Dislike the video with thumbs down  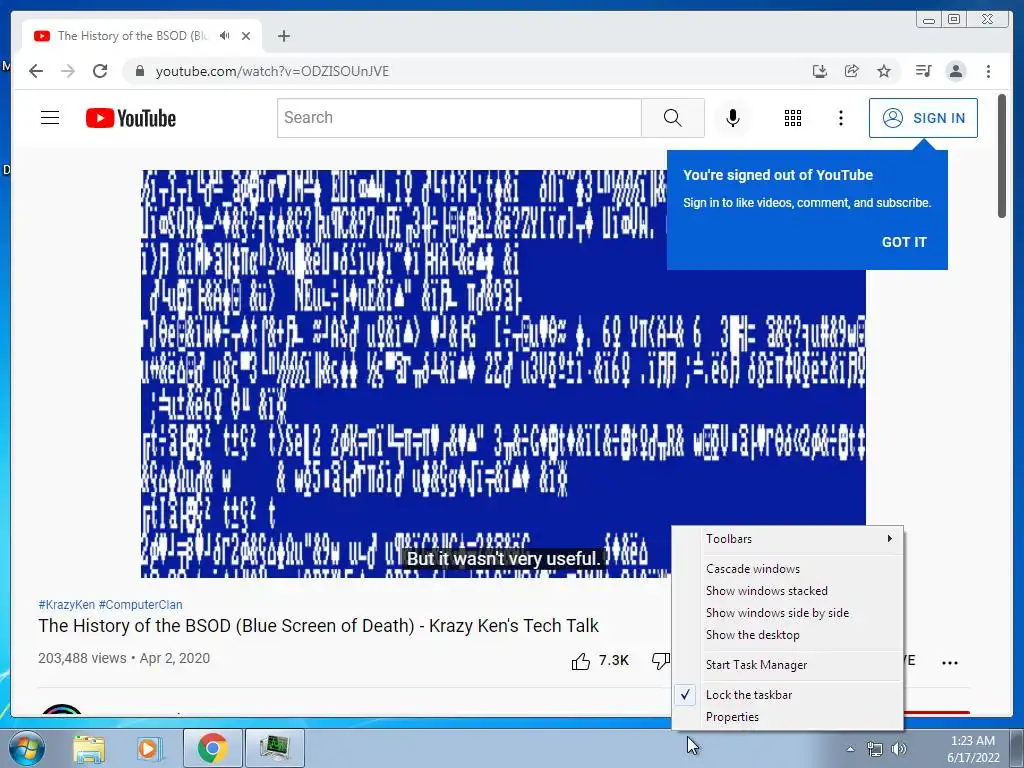coord(661,661)
